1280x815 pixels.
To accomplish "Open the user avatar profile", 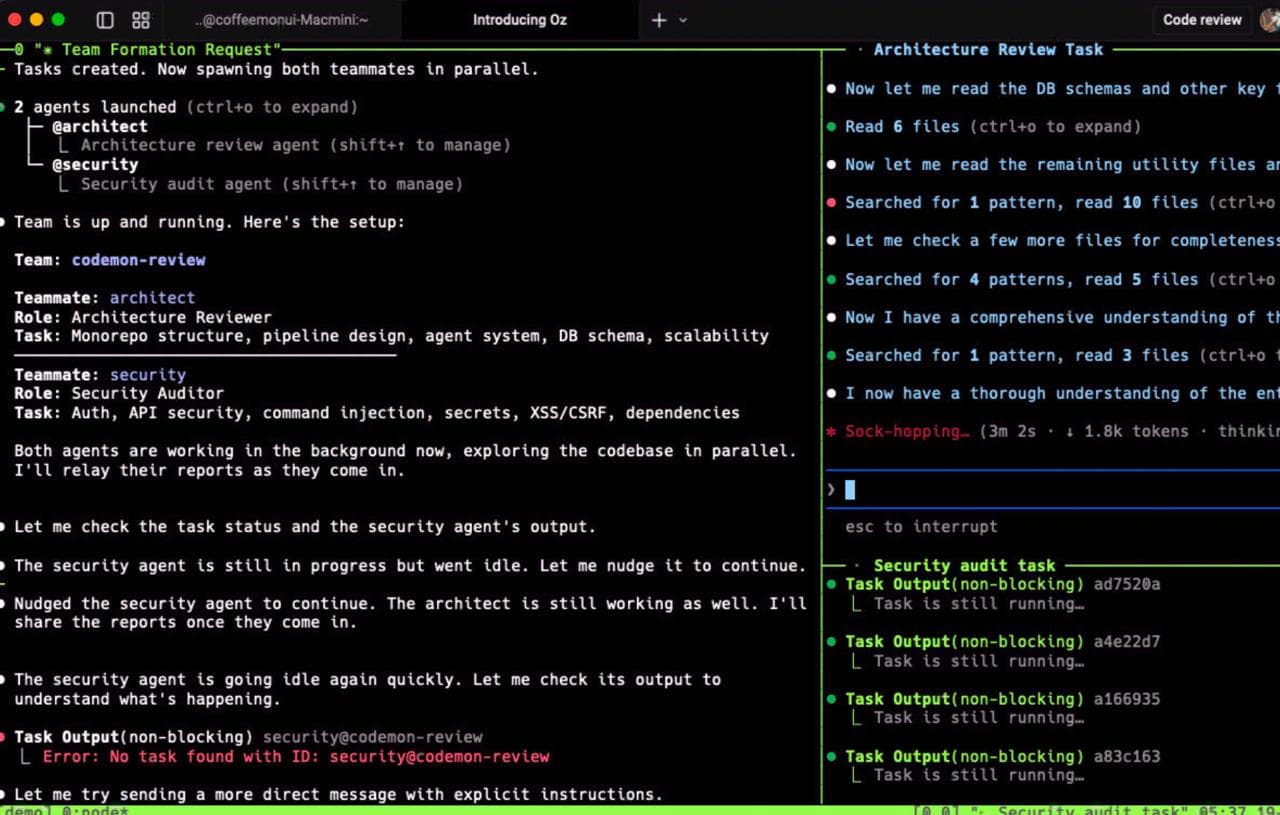I will pos(1269,20).
